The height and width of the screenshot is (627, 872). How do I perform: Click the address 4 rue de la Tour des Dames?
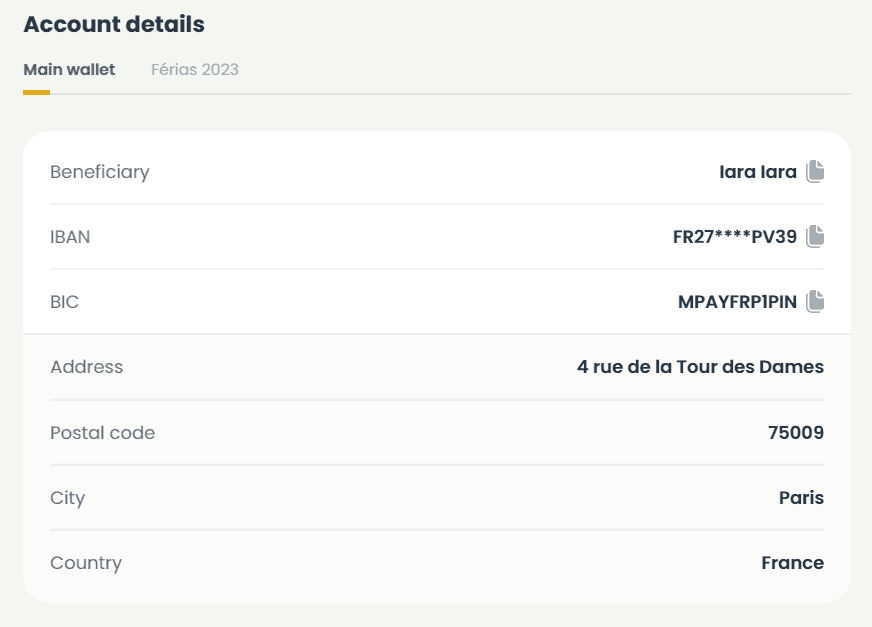click(x=700, y=367)
